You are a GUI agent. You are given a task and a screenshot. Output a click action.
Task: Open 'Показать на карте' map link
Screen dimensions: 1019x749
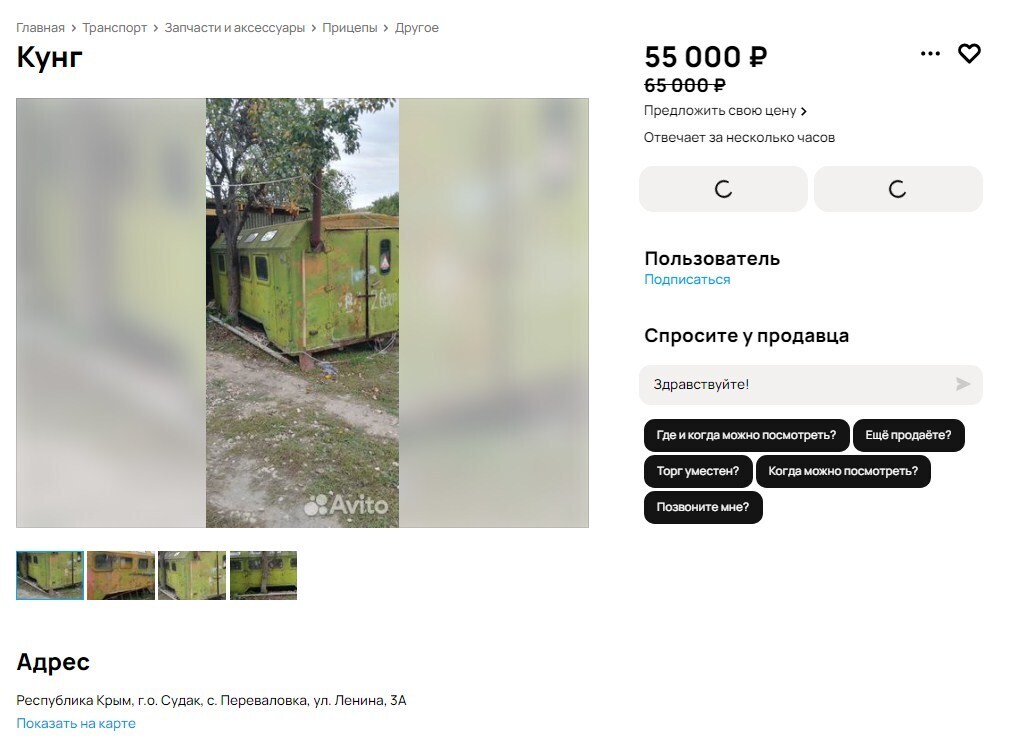(76, 723)
